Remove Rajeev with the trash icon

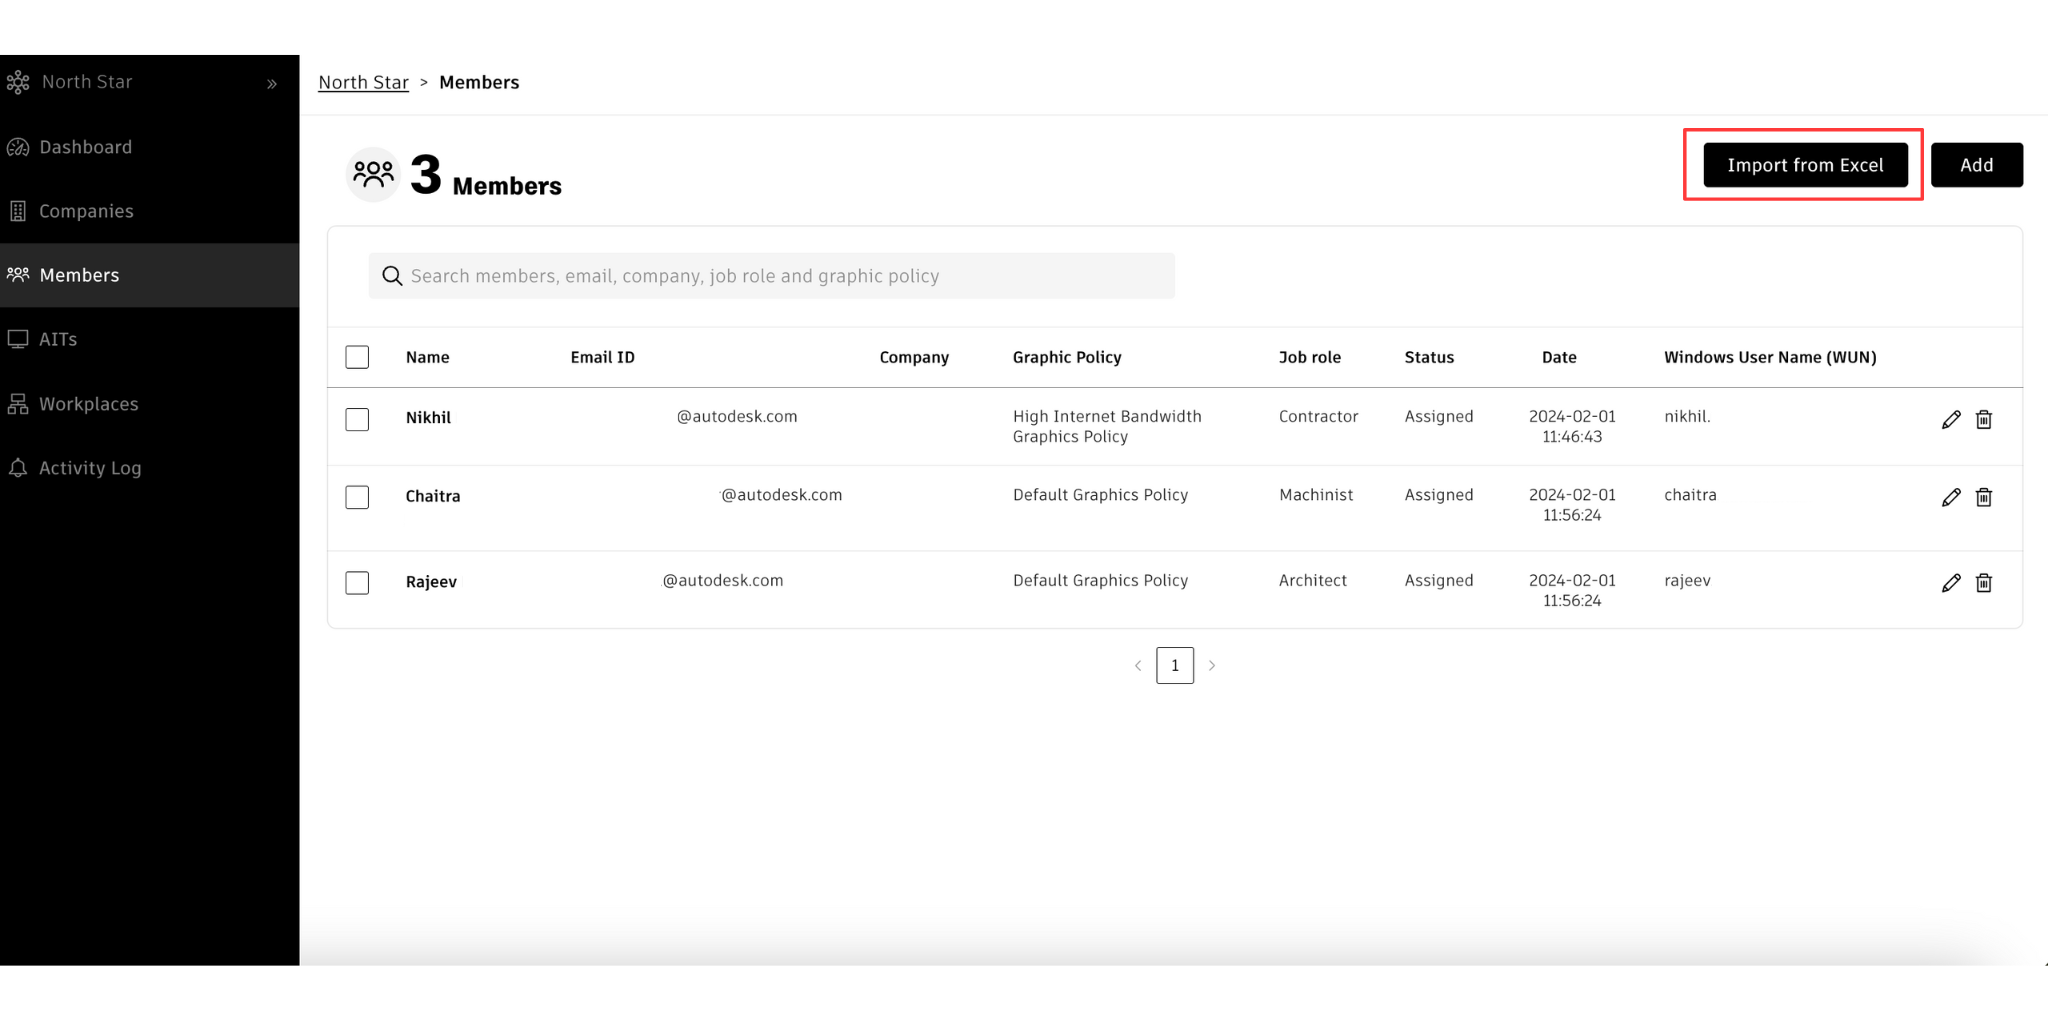[1984, 583]
